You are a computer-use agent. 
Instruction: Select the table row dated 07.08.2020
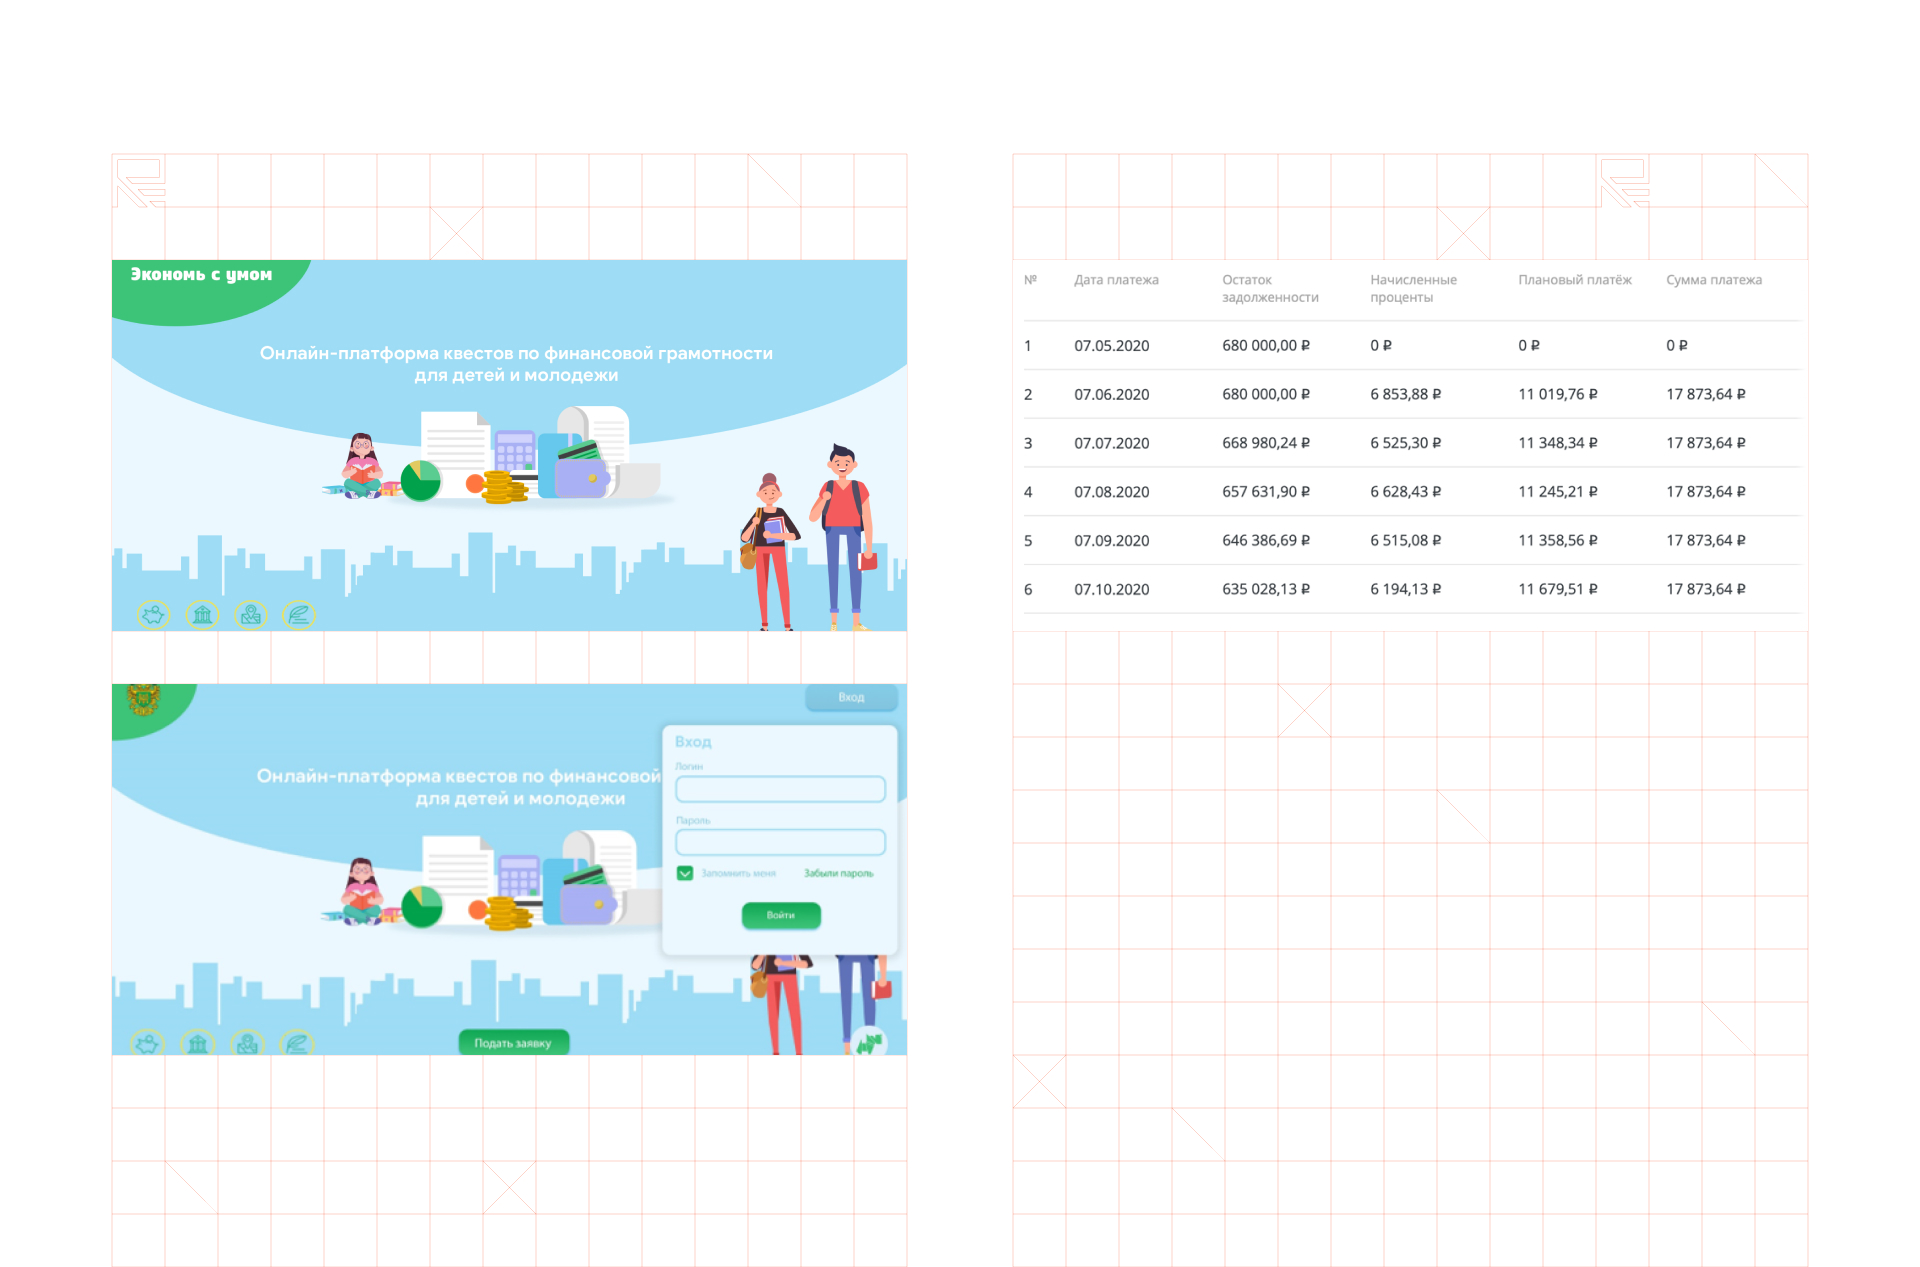click(x=1111, y=492)
